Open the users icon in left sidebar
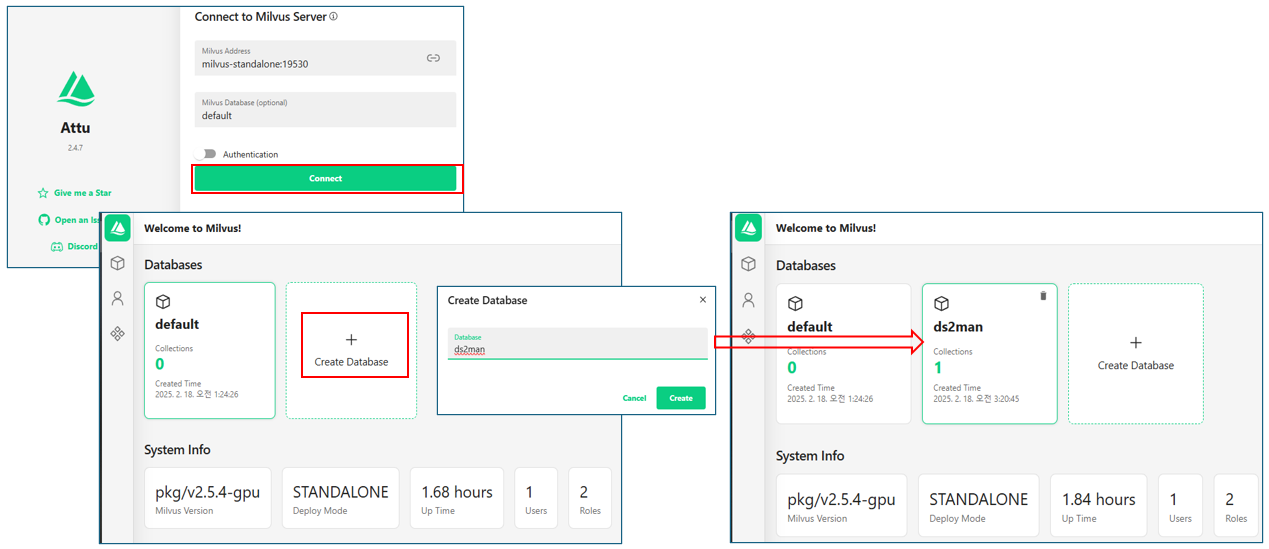This screenshot has width=1269, height=549. coord(118,298)
